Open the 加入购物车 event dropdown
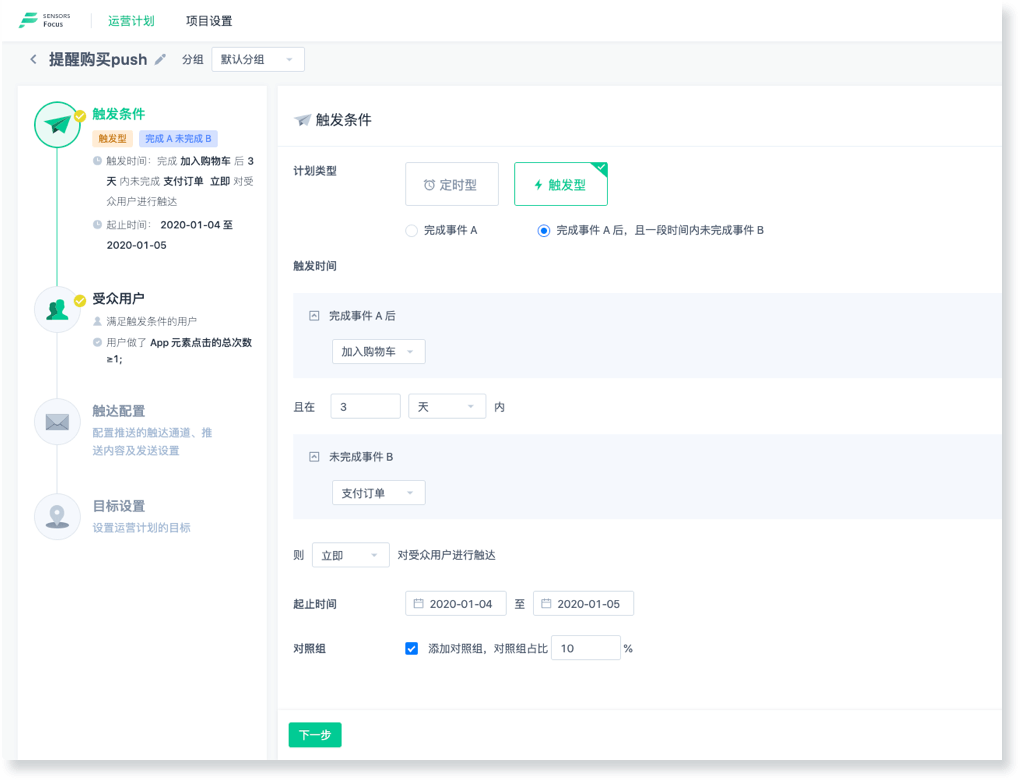 click(x=378, y=352)
